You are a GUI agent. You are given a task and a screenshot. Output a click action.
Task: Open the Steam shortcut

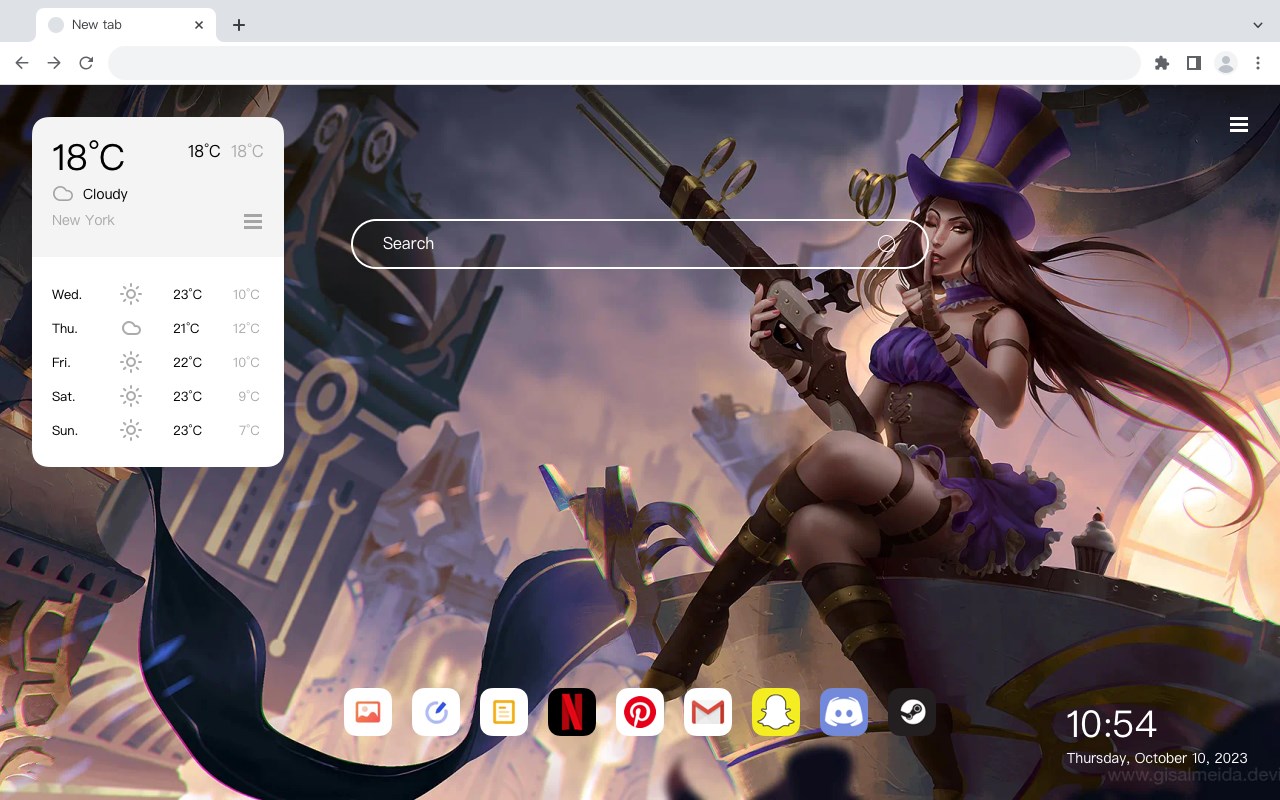point(912,712)
